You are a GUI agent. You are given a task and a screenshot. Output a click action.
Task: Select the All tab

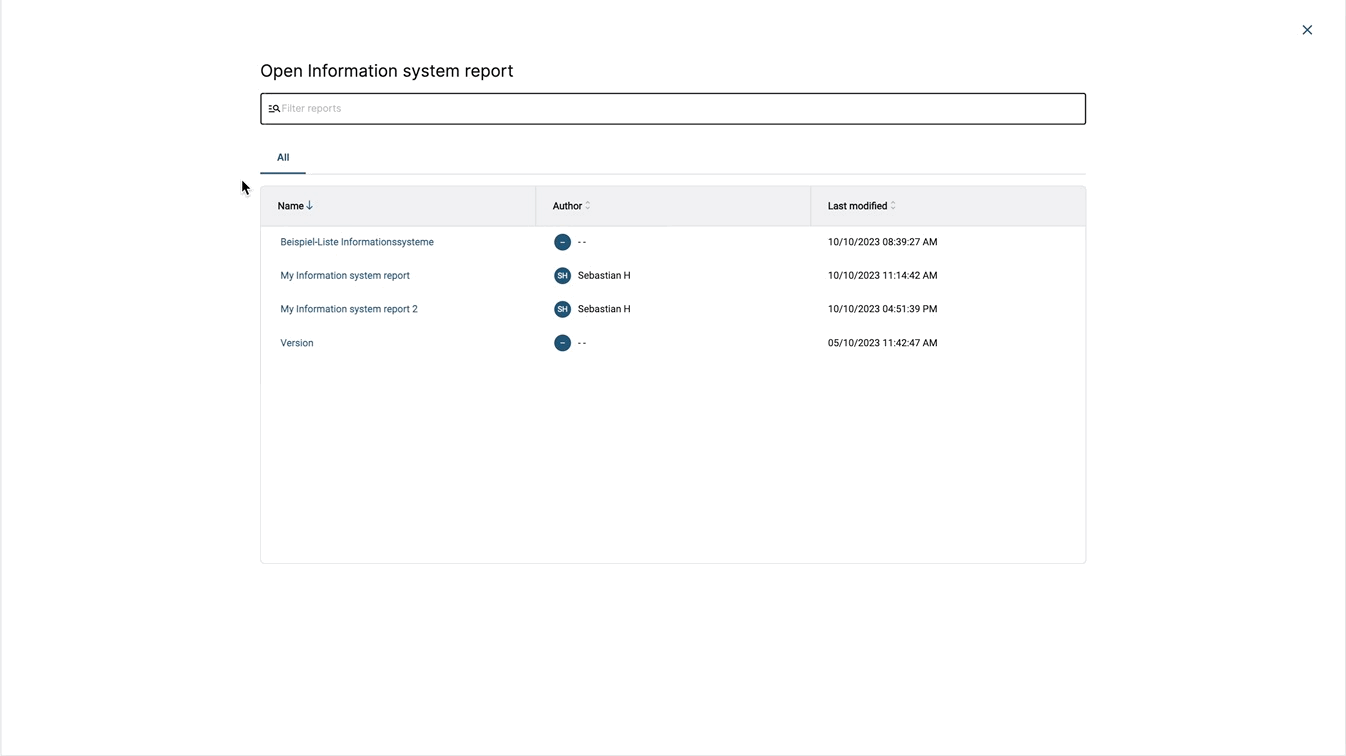pyautogui.click(x=283, y=157)
